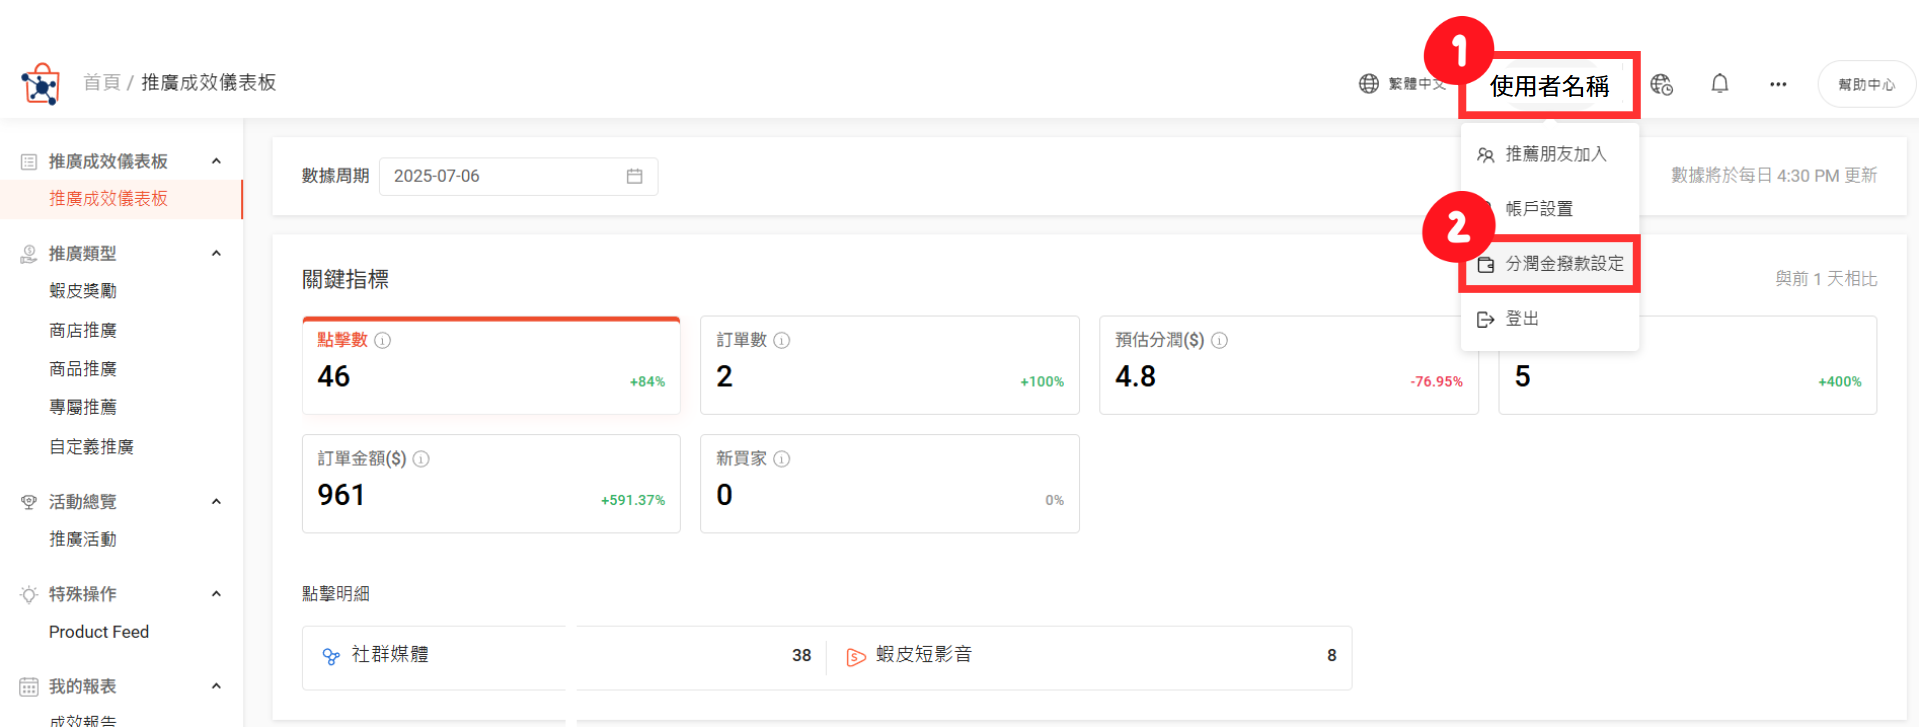Click the 我的報表 calendar icon

[x=29, y=687]
